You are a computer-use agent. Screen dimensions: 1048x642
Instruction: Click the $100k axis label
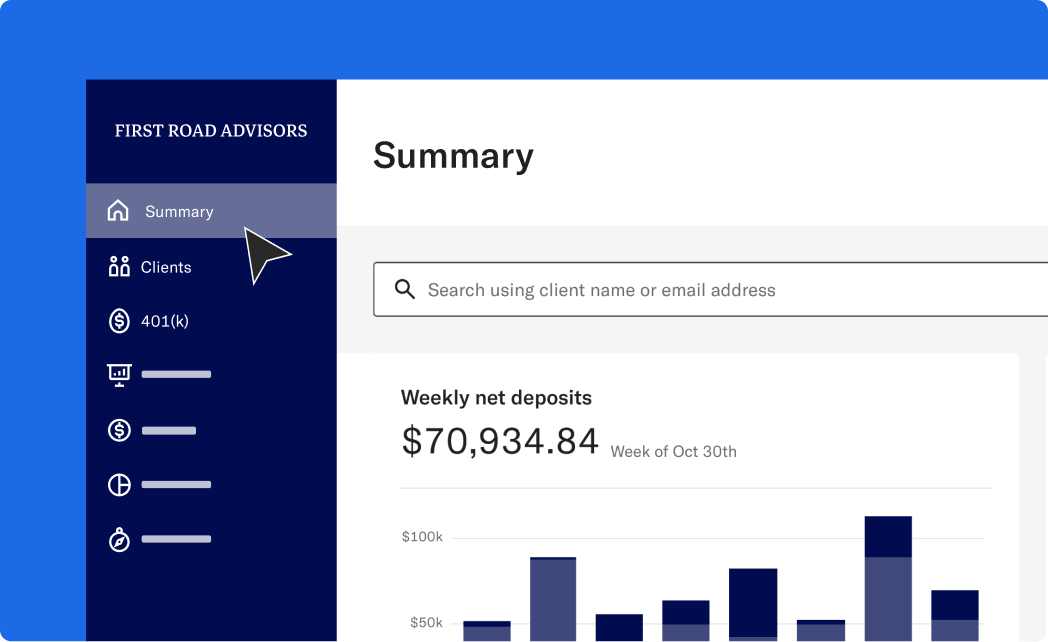(422, 537)
